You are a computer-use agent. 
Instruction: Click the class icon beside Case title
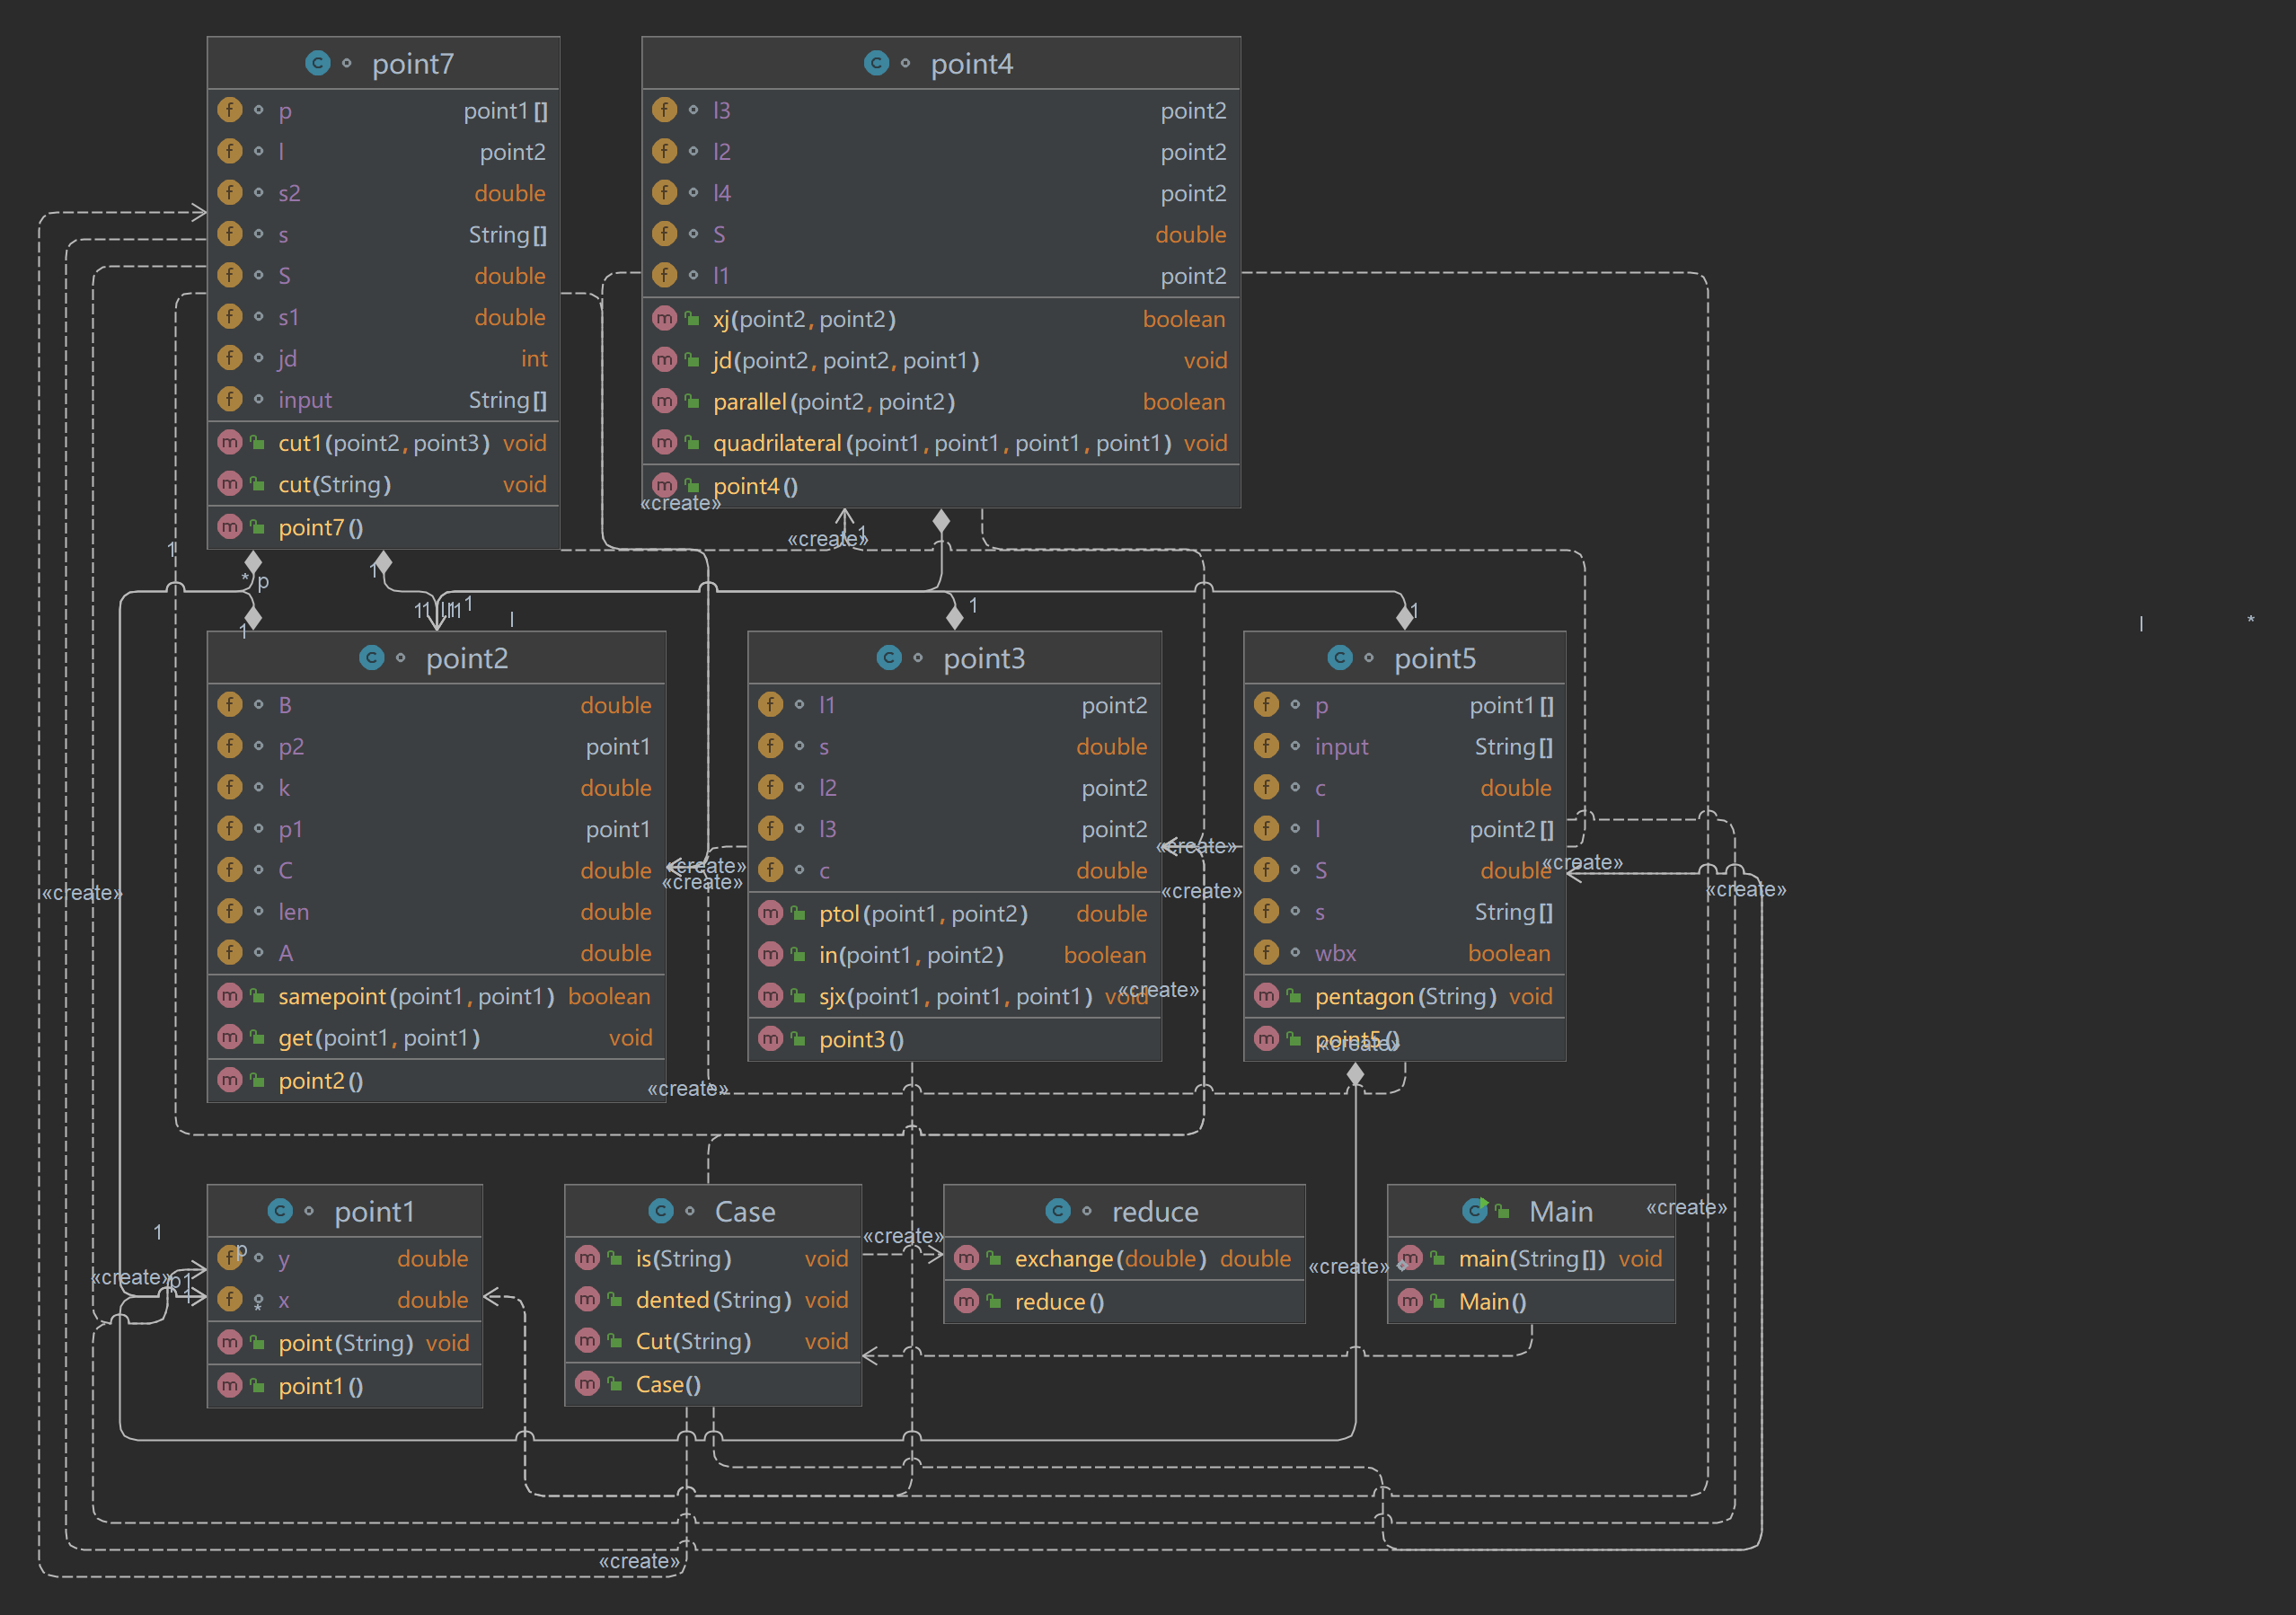661,1211
